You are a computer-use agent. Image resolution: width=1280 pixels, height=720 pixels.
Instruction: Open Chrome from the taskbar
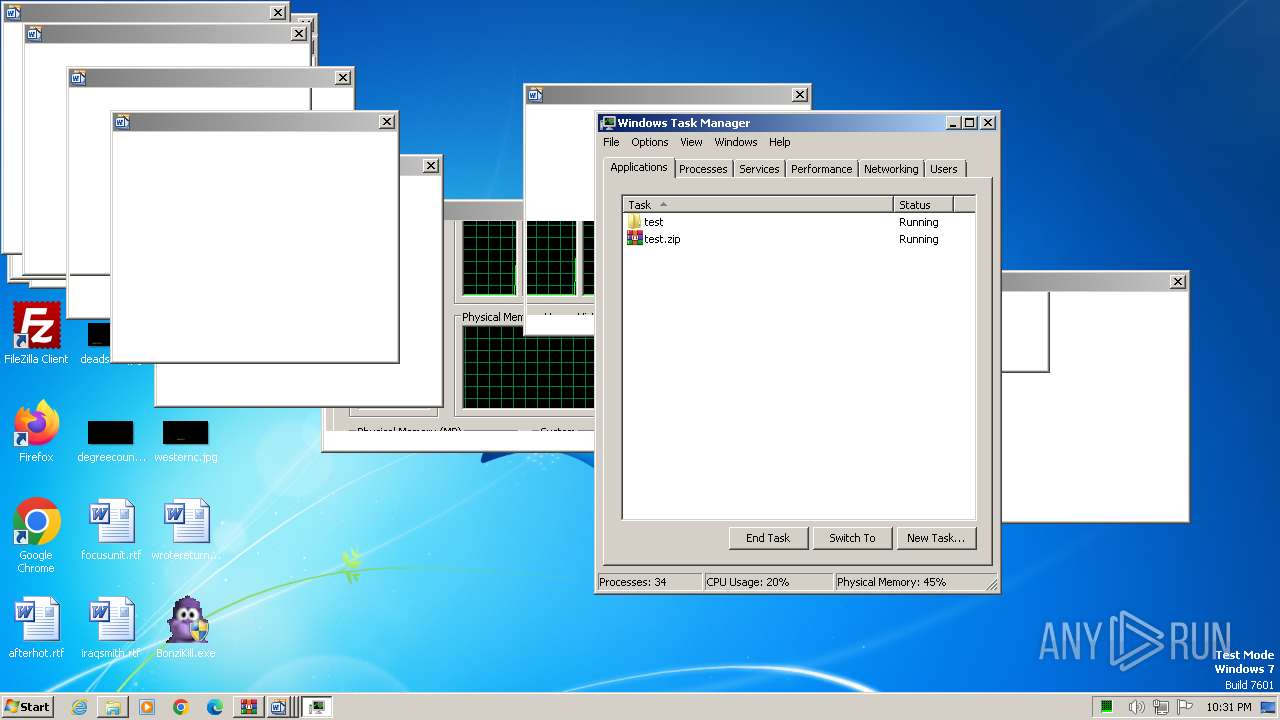pos(181,707)
